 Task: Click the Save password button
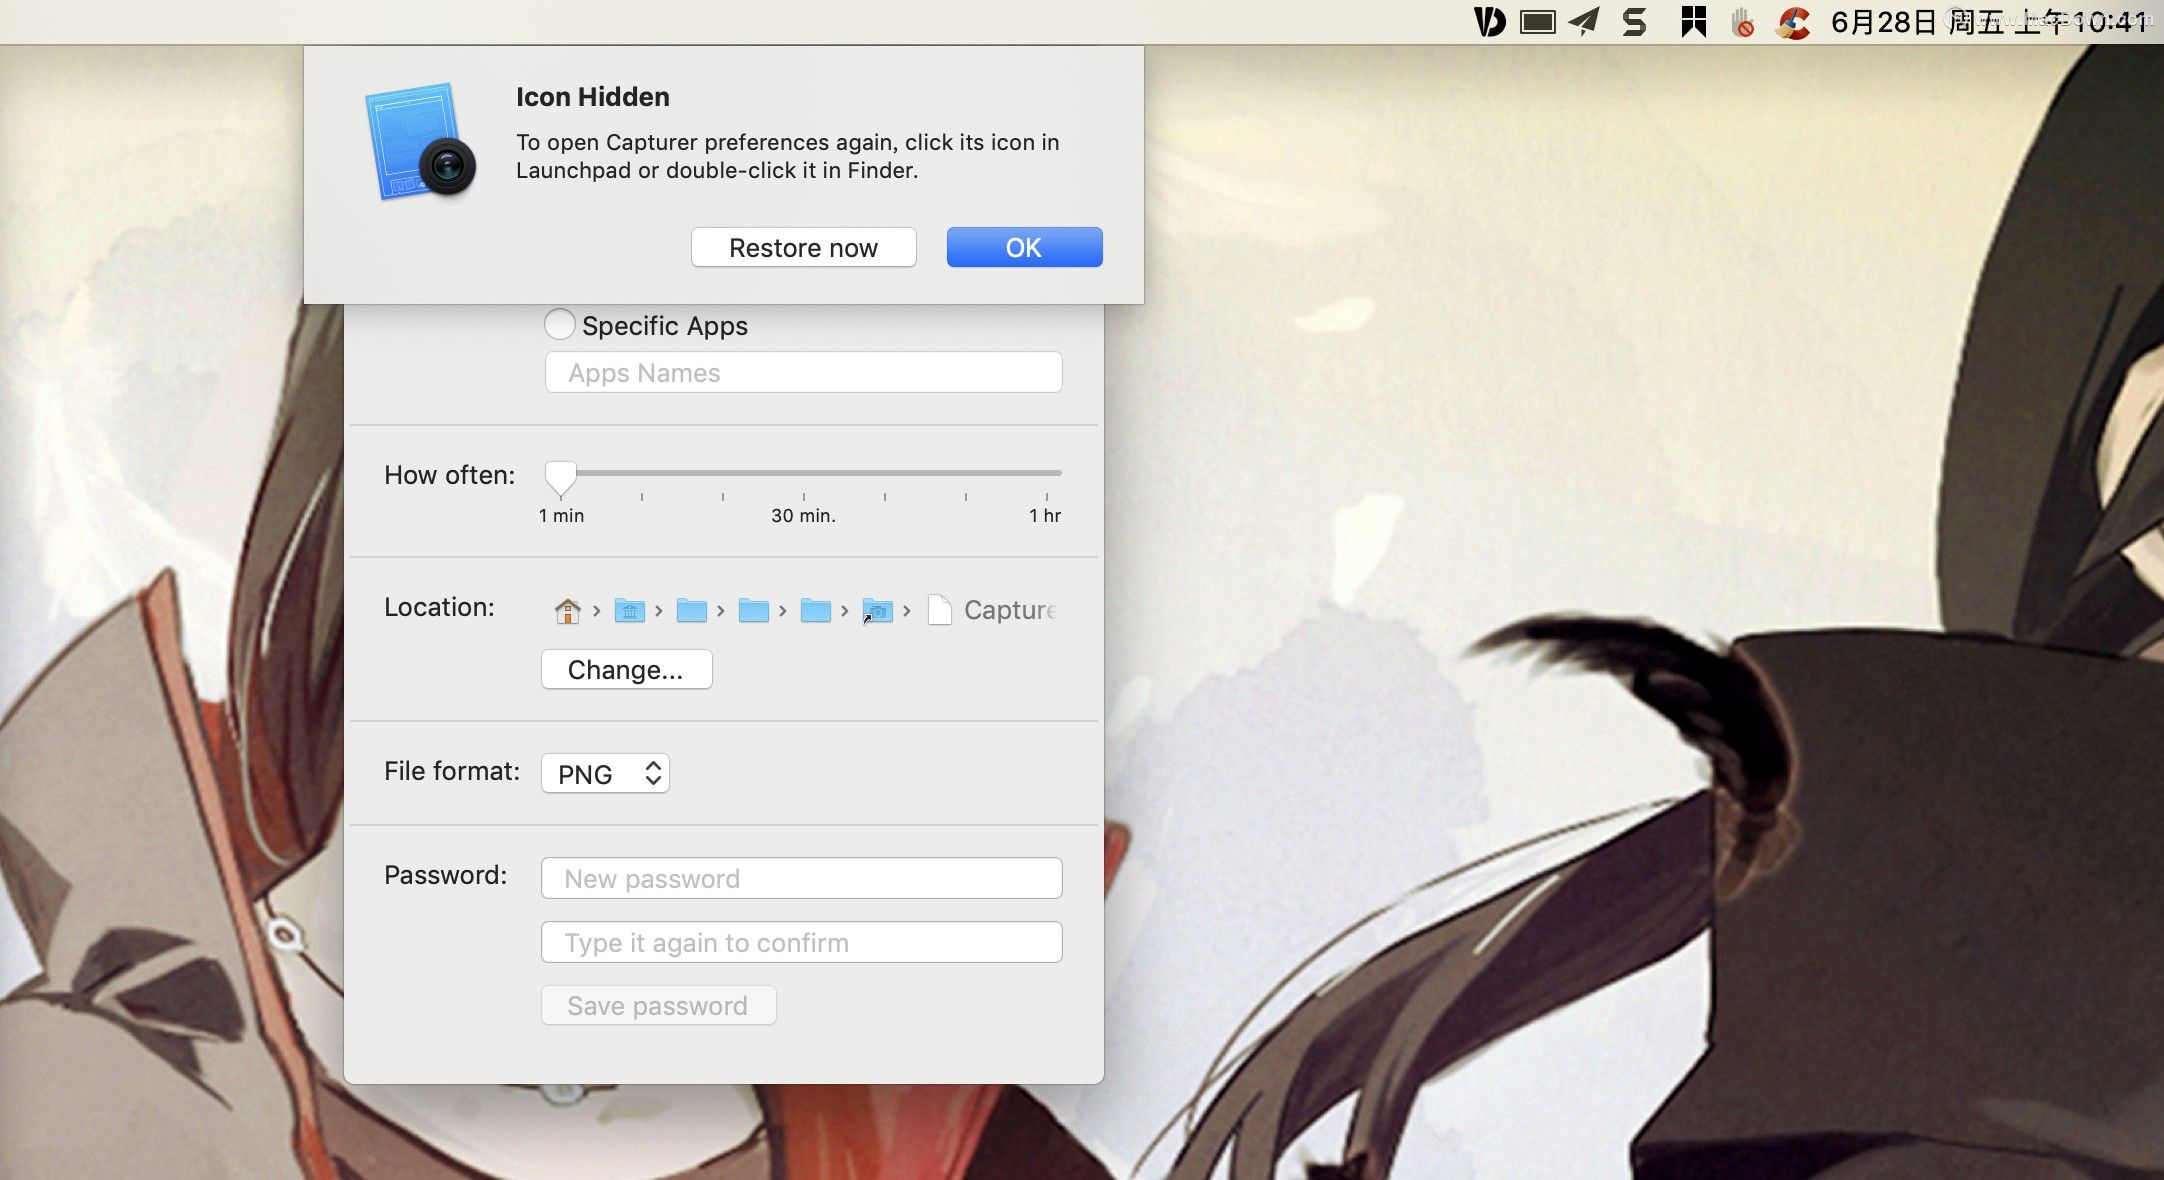[x=658, y=1005]
